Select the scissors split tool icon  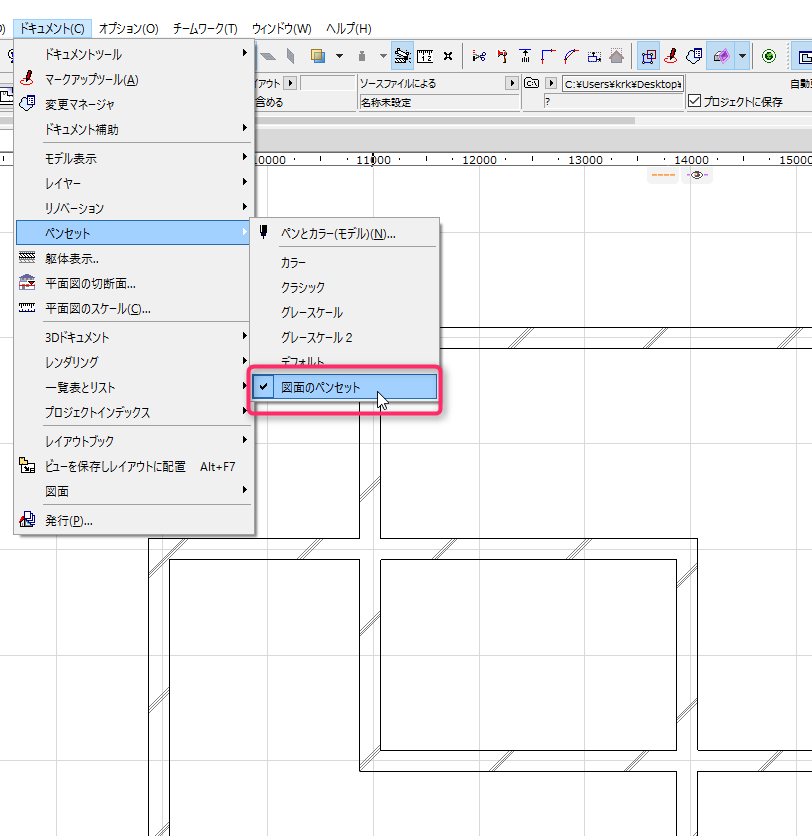click(x=479, y=56)
